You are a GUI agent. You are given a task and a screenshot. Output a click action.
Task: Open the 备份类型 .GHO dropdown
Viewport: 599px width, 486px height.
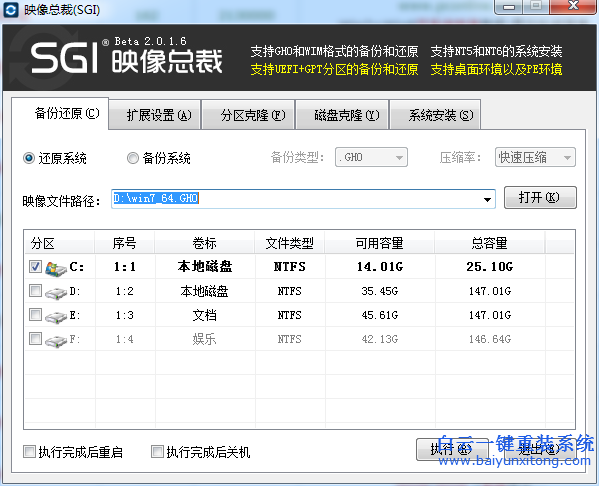tap(371, 157)
